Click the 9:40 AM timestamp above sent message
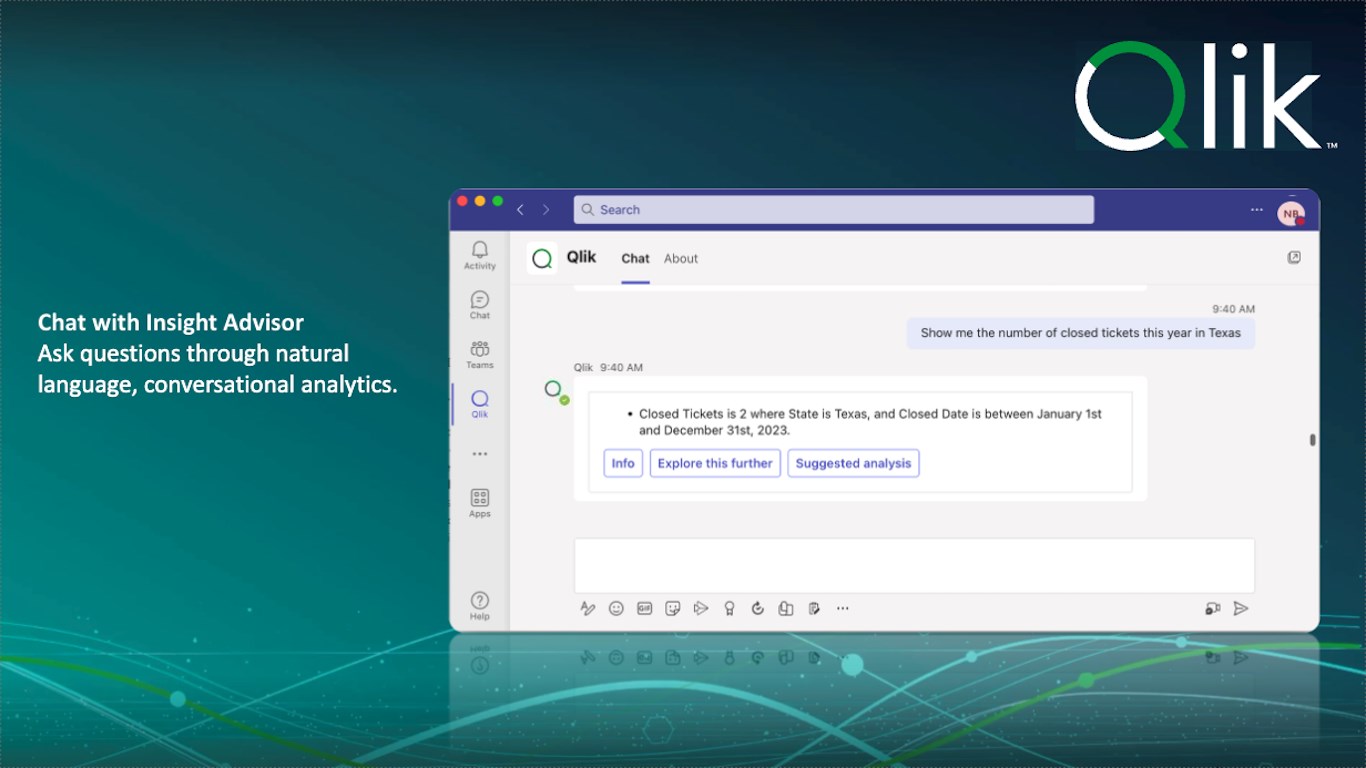Viewport: 1366px width, 768px height. [1233, 309]
